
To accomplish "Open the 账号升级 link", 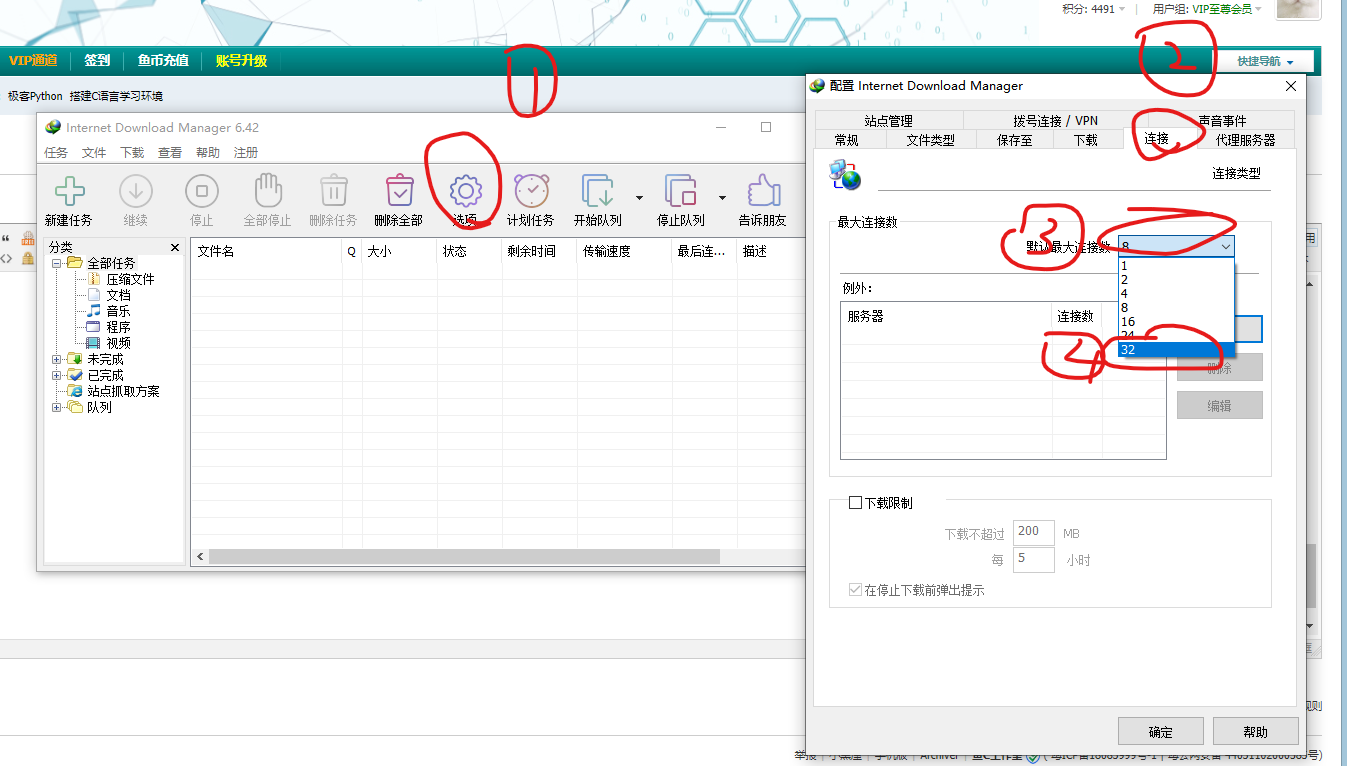I will (241, 61).
